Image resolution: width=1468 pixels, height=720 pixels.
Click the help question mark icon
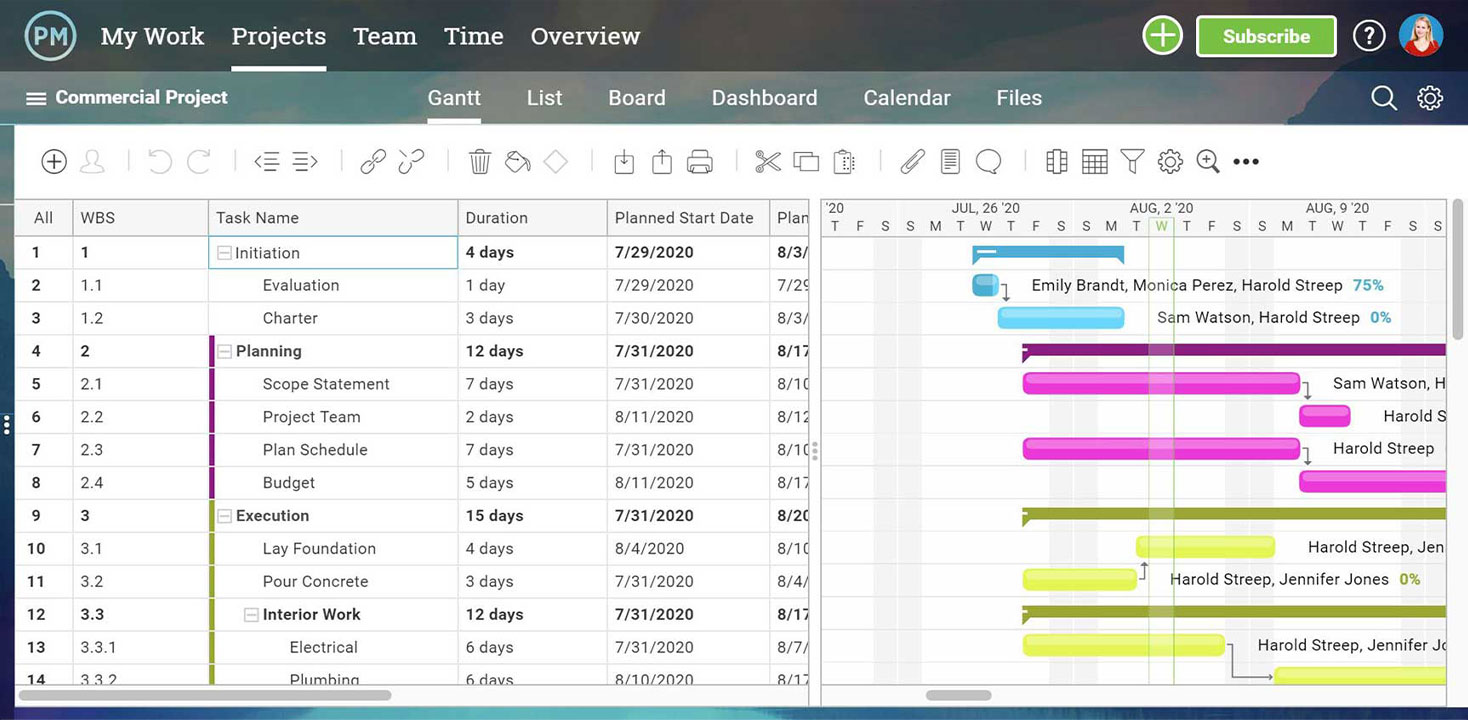pos(1369,36)
